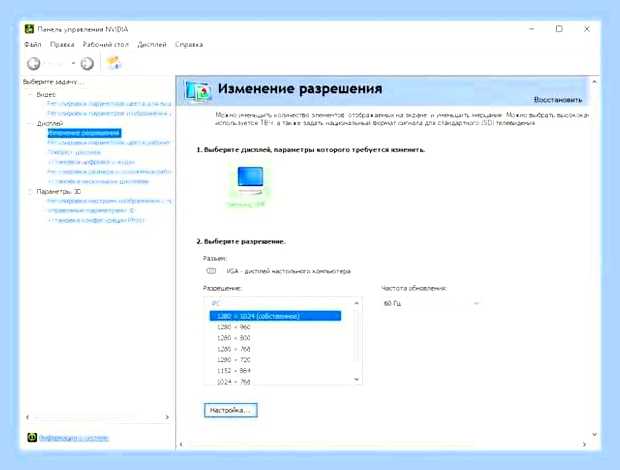Go back with the left arrow toolbar icon
Viewport: 620px width, 470px height.
(34, 63)
